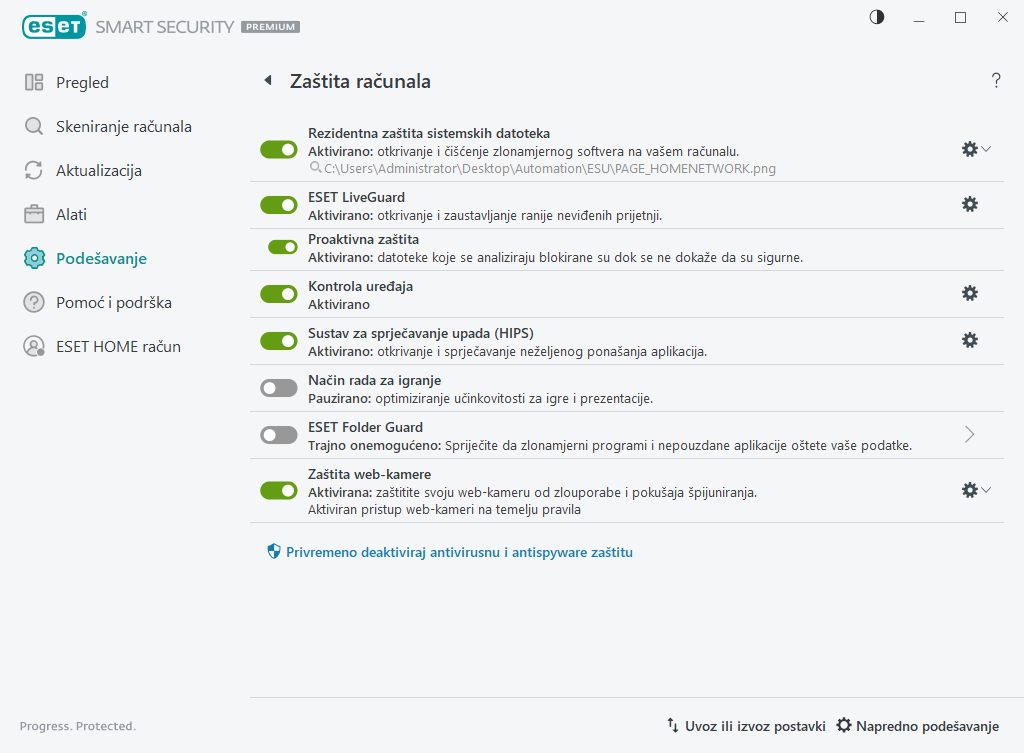Turn off Proaktivna zaštita switch
Viewport: 1024px width, 753px height.
pyautogui.click(x=283, y=247)
